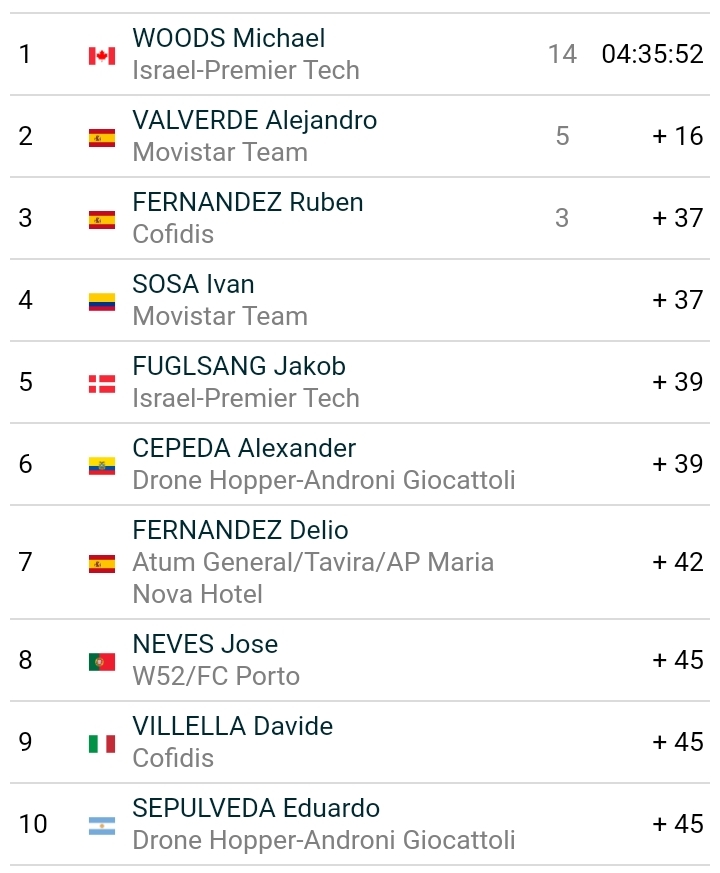This screenshot has width=720, height=873.
Task: Open the W52/FC Porto team page
Action: tap(216, 676)
